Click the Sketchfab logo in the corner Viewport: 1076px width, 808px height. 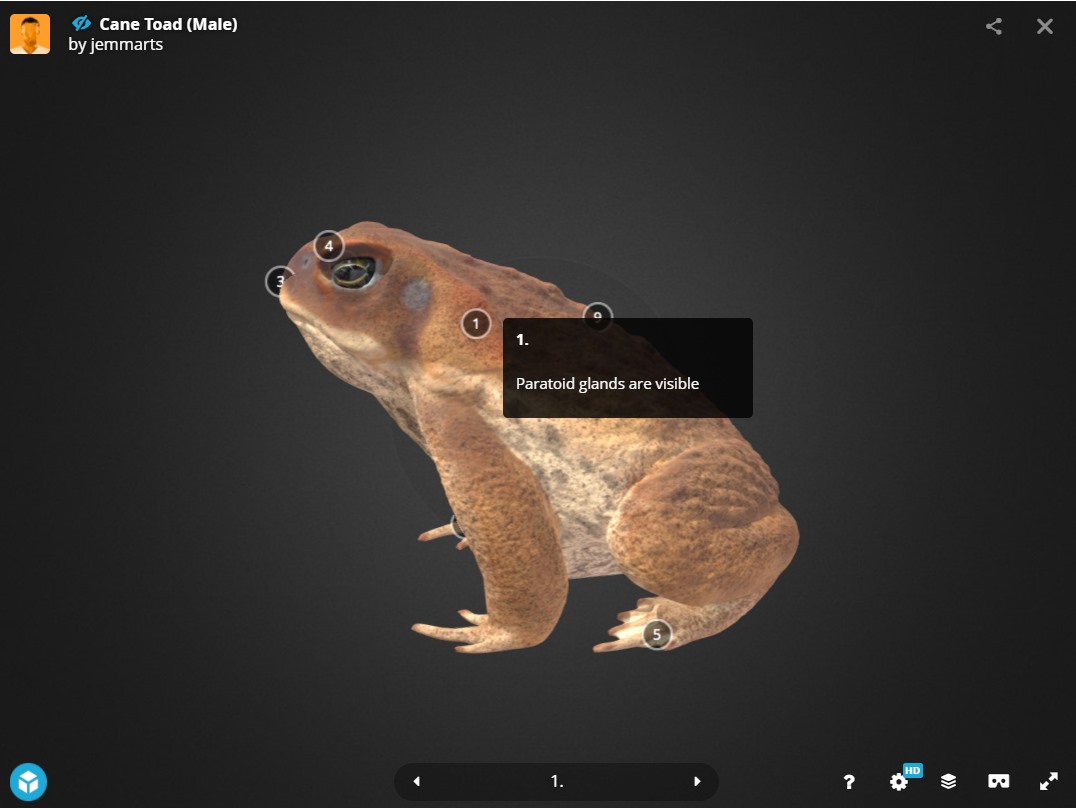coord(29,781)
